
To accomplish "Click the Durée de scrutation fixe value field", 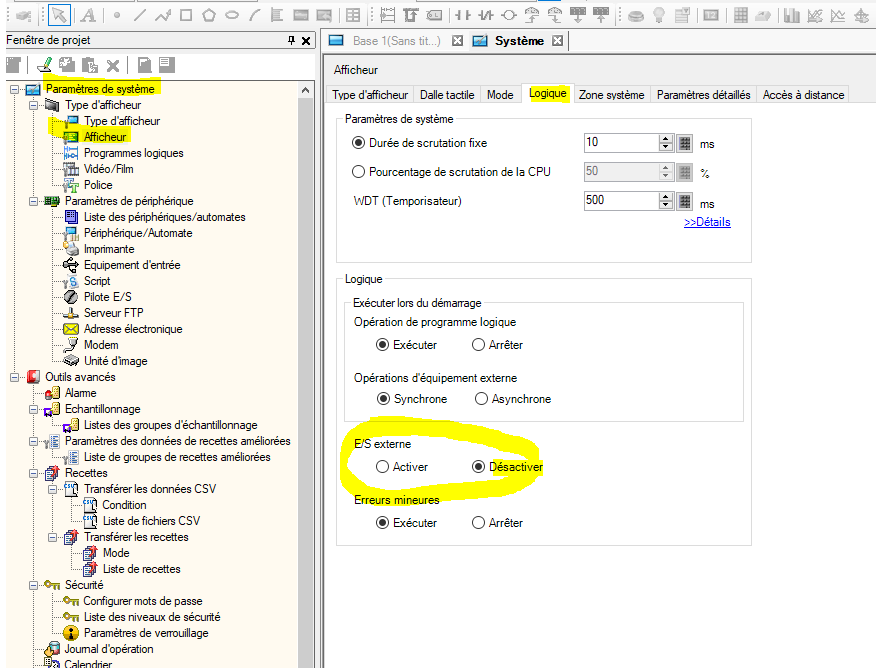I will pyautogui.click(x=620, y=143).
